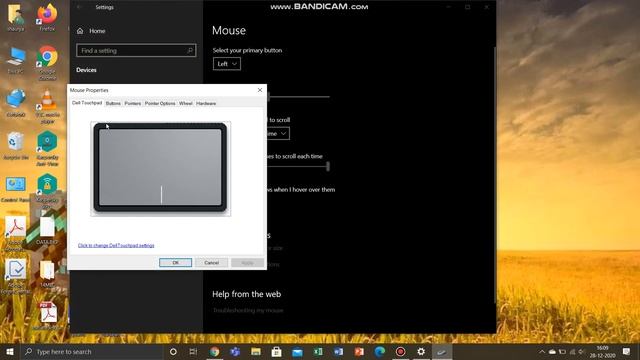Open This PC desktop icon
Screen dimensions: 640x360
(x=16, y=60)
